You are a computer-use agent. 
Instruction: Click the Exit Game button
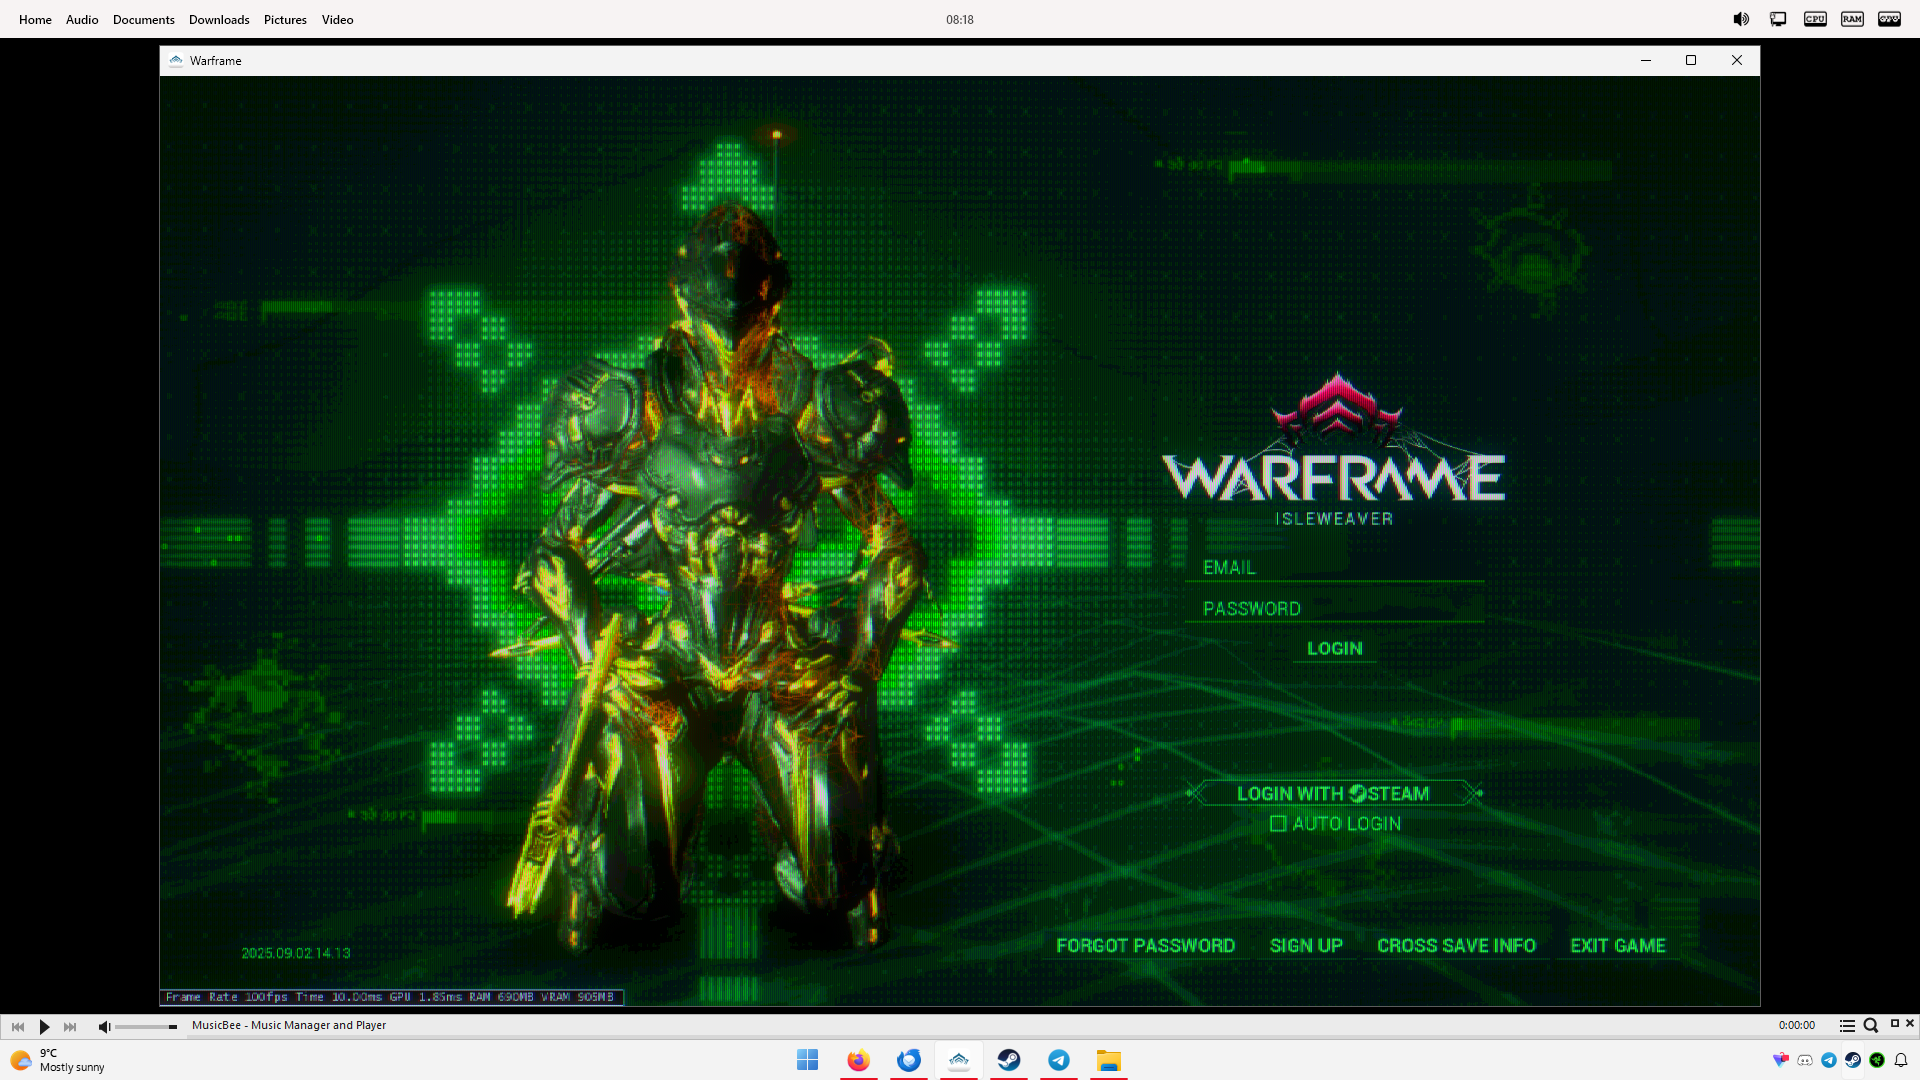(1618, 945)
